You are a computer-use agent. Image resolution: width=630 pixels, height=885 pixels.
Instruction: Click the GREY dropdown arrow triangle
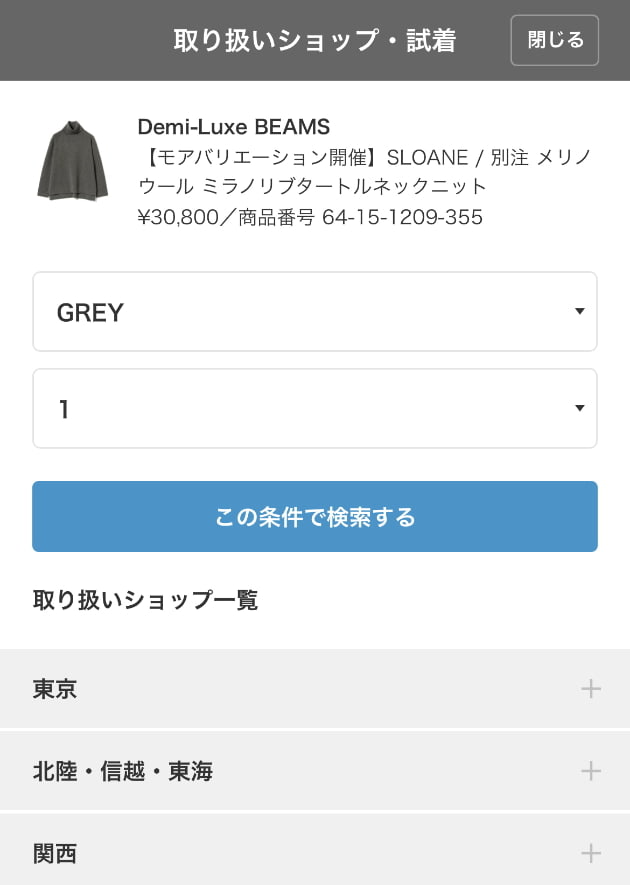[x=579, y=312]
